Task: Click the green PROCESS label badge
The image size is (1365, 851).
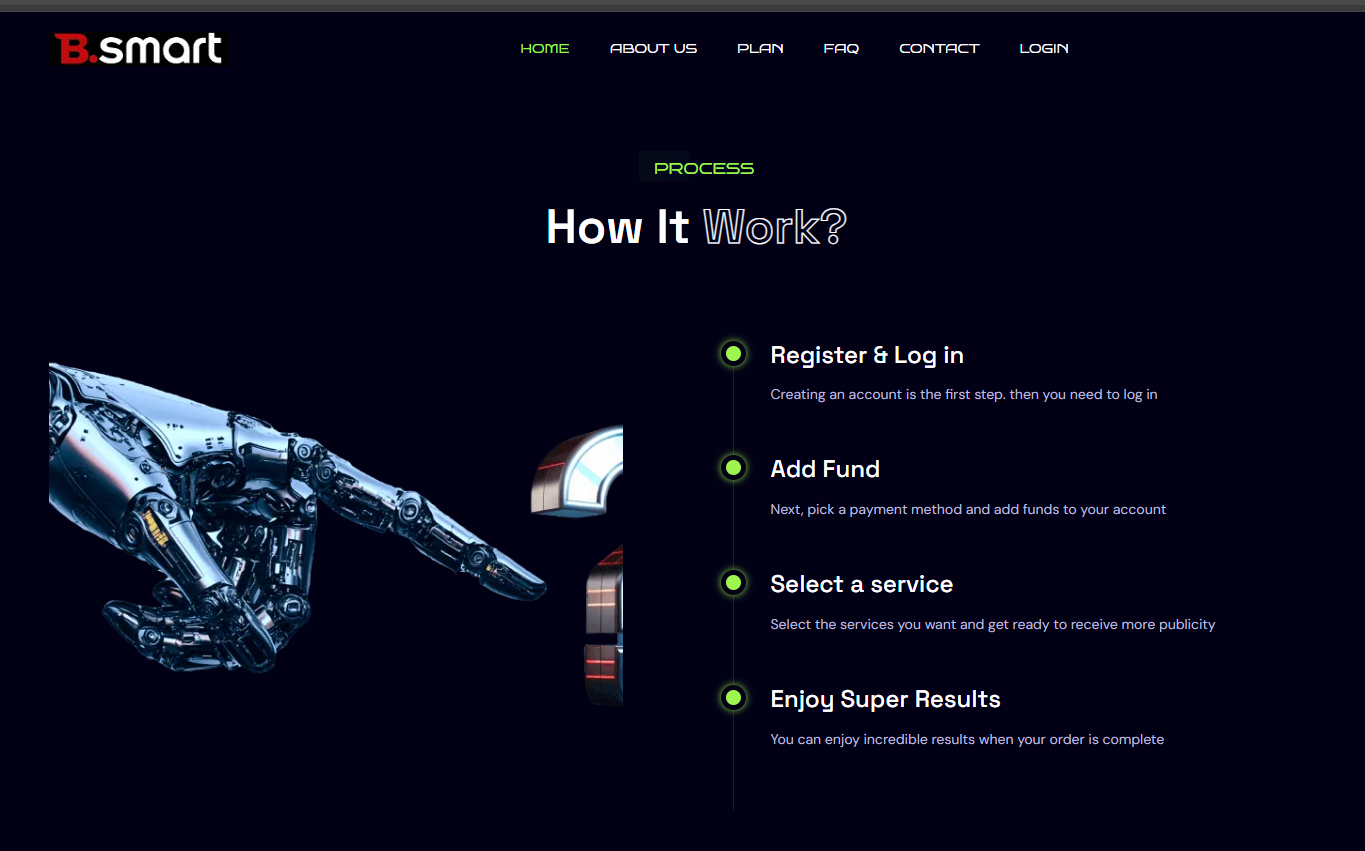Action: point(703,168)
